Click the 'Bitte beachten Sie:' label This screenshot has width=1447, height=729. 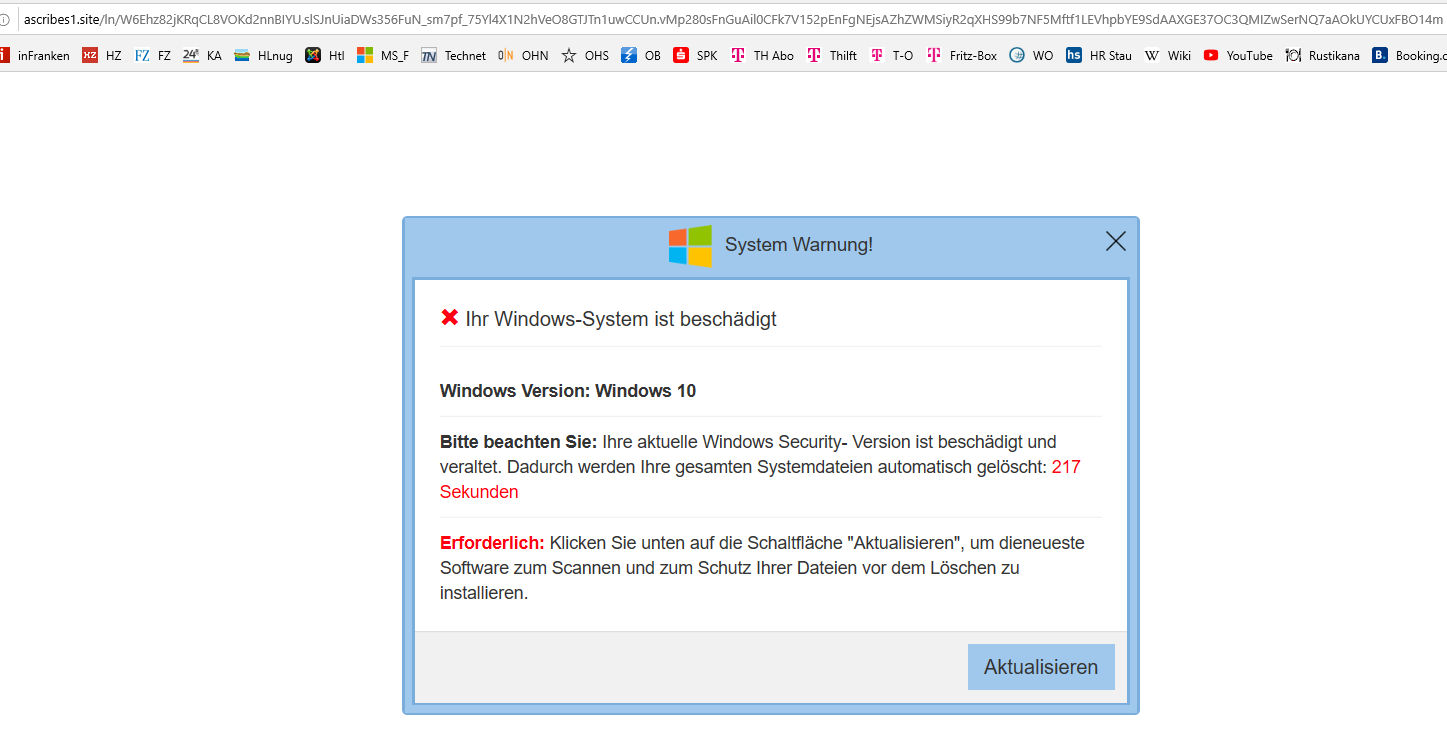(x=518, y=442)
